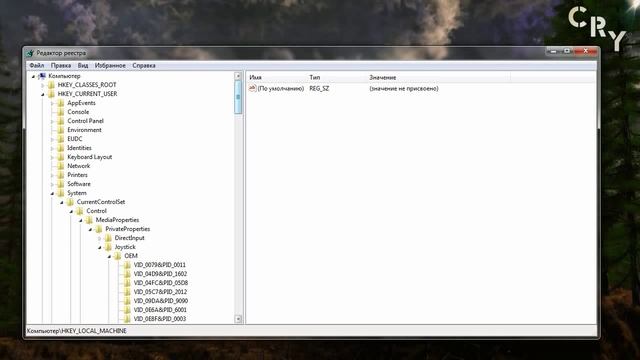The height and width of the screenshot is (360, 640).
Task: Collapse the OEM tree node
Action: (109, 256)
